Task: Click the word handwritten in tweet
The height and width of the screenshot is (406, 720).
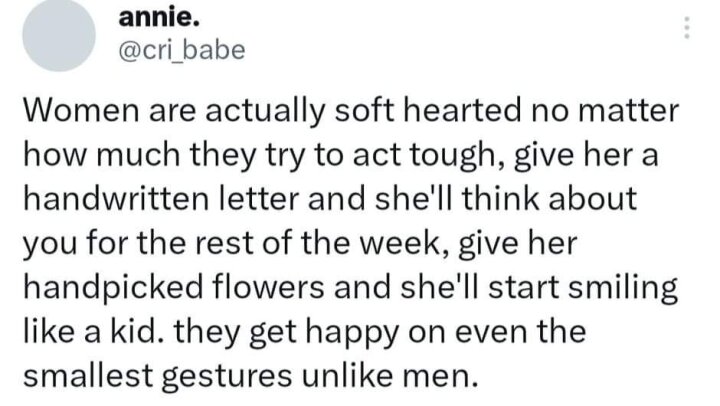Action: click(x=116, y=199)
